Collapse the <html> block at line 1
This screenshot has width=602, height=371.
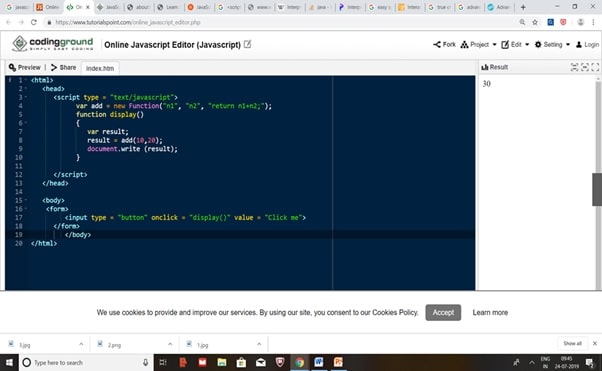[x=26, y=80]
